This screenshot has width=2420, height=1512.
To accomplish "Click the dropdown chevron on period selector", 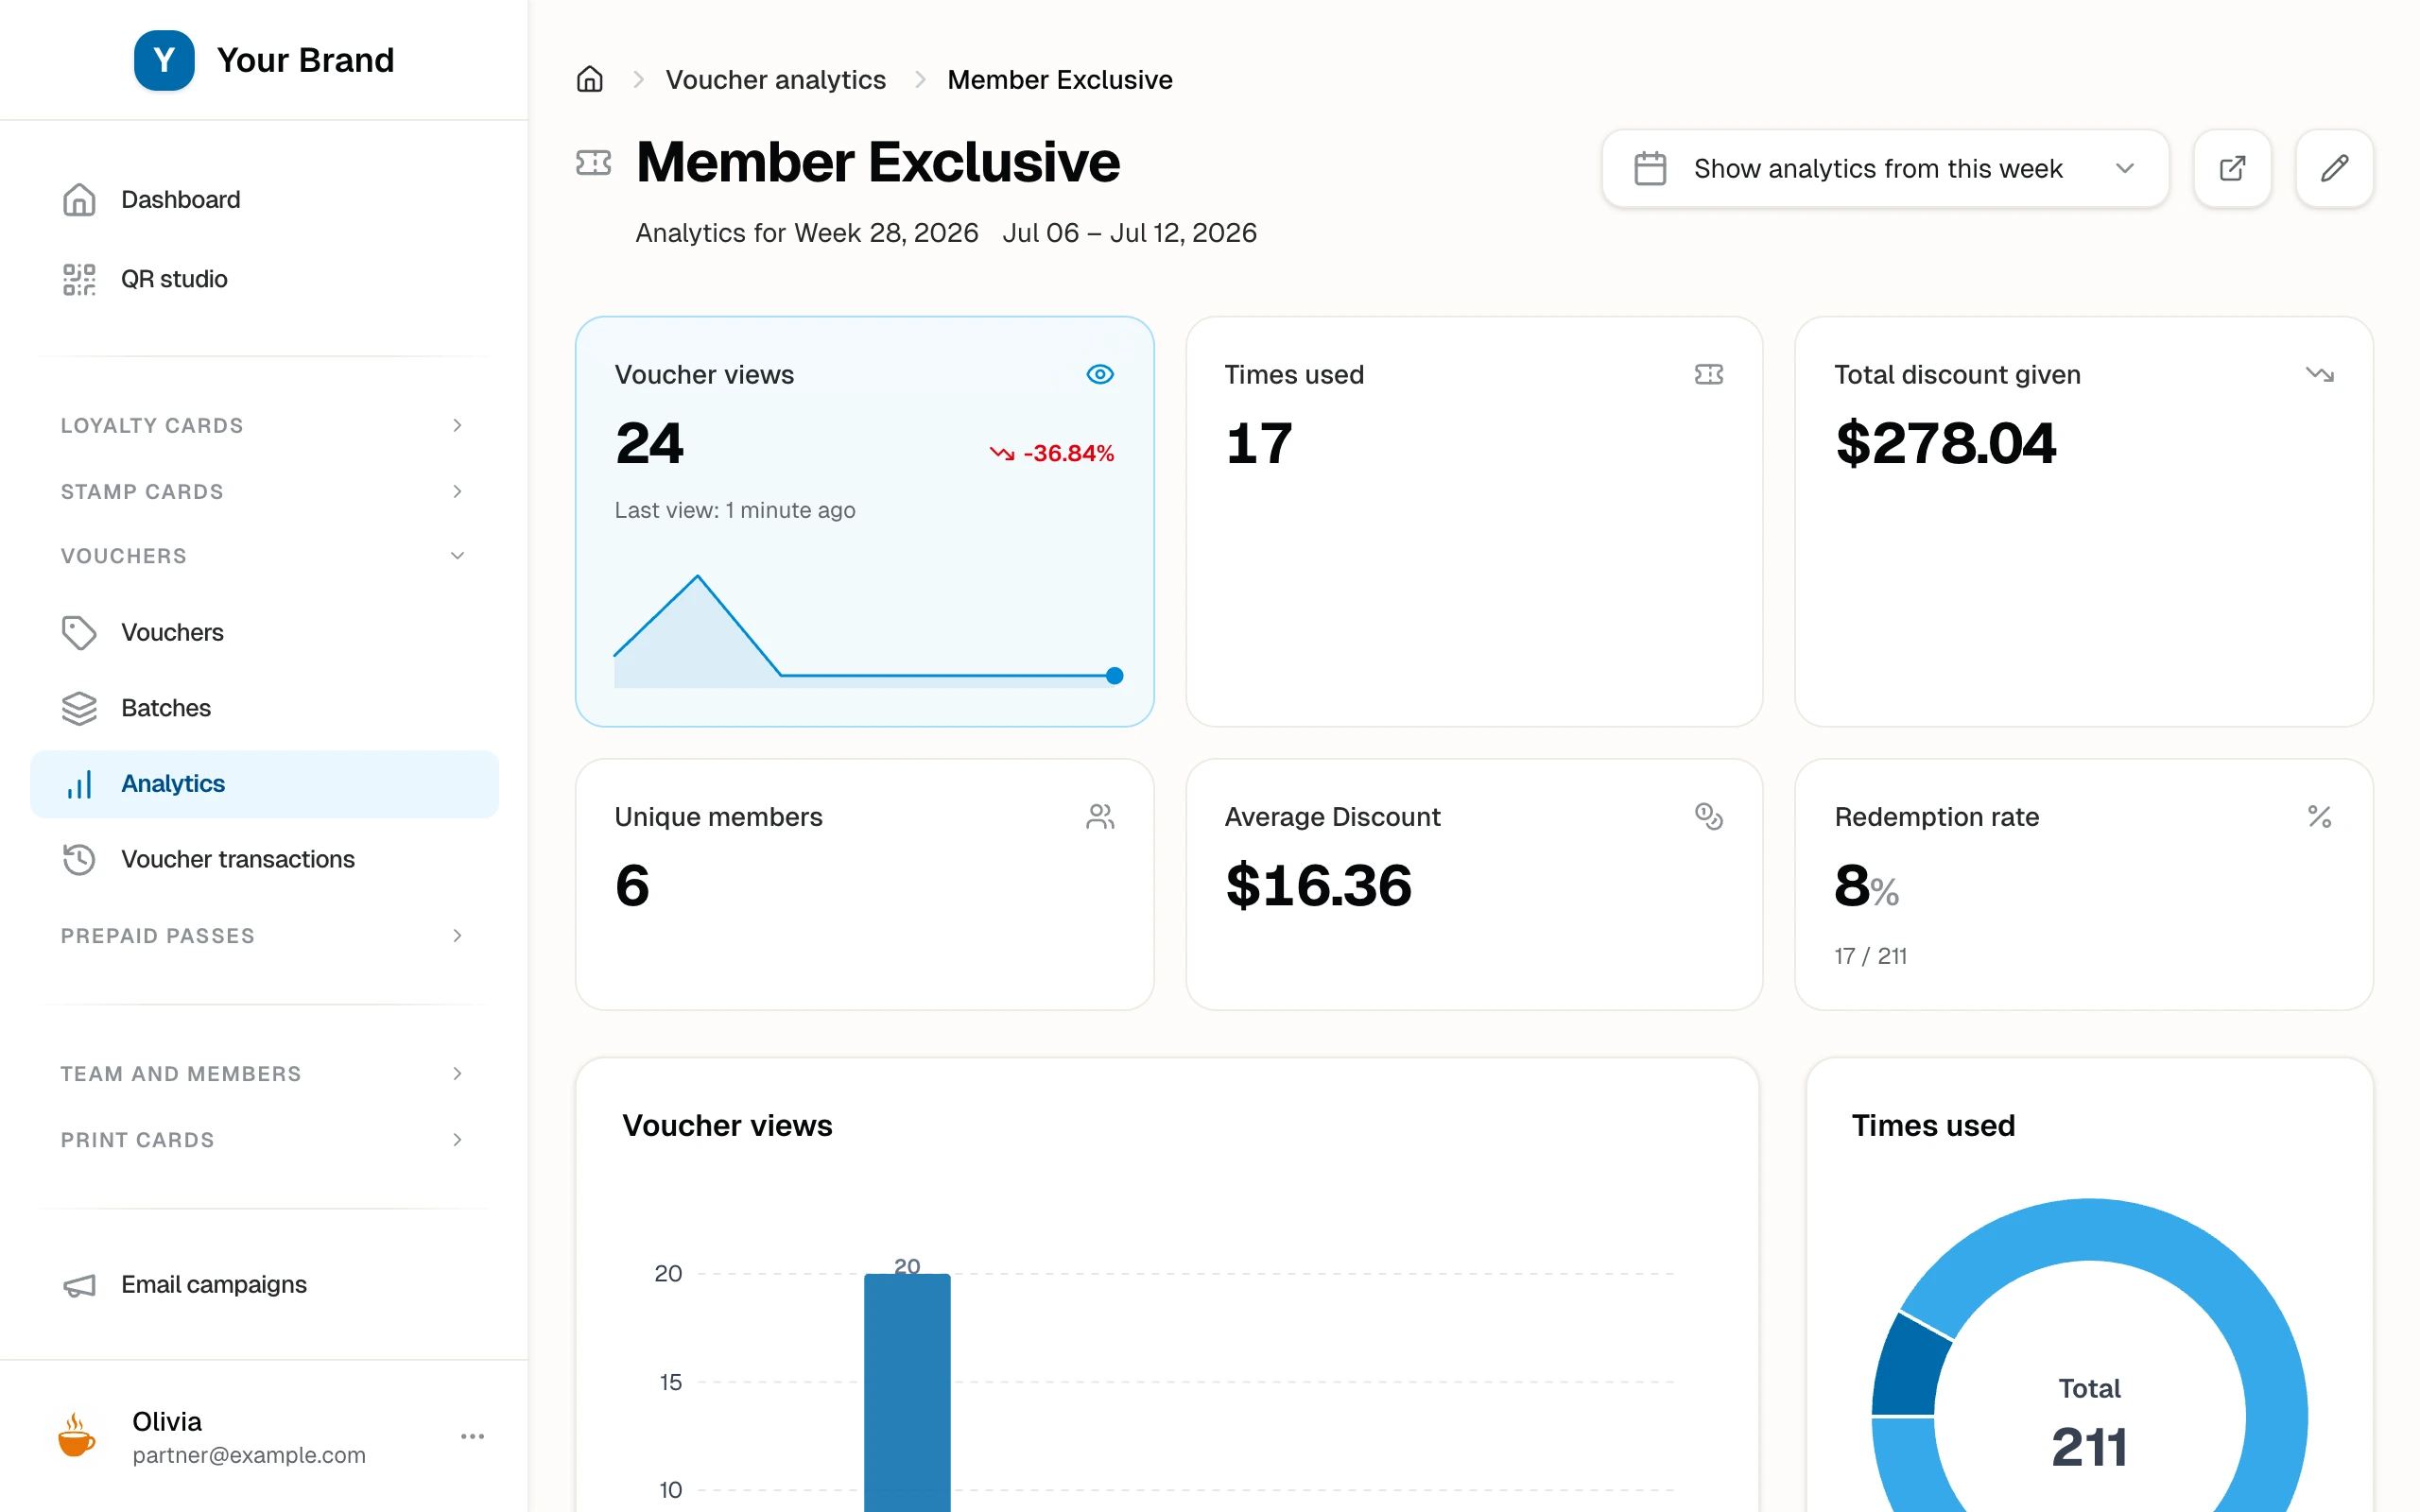I will pyautogui.click(x=2125, y=168).
